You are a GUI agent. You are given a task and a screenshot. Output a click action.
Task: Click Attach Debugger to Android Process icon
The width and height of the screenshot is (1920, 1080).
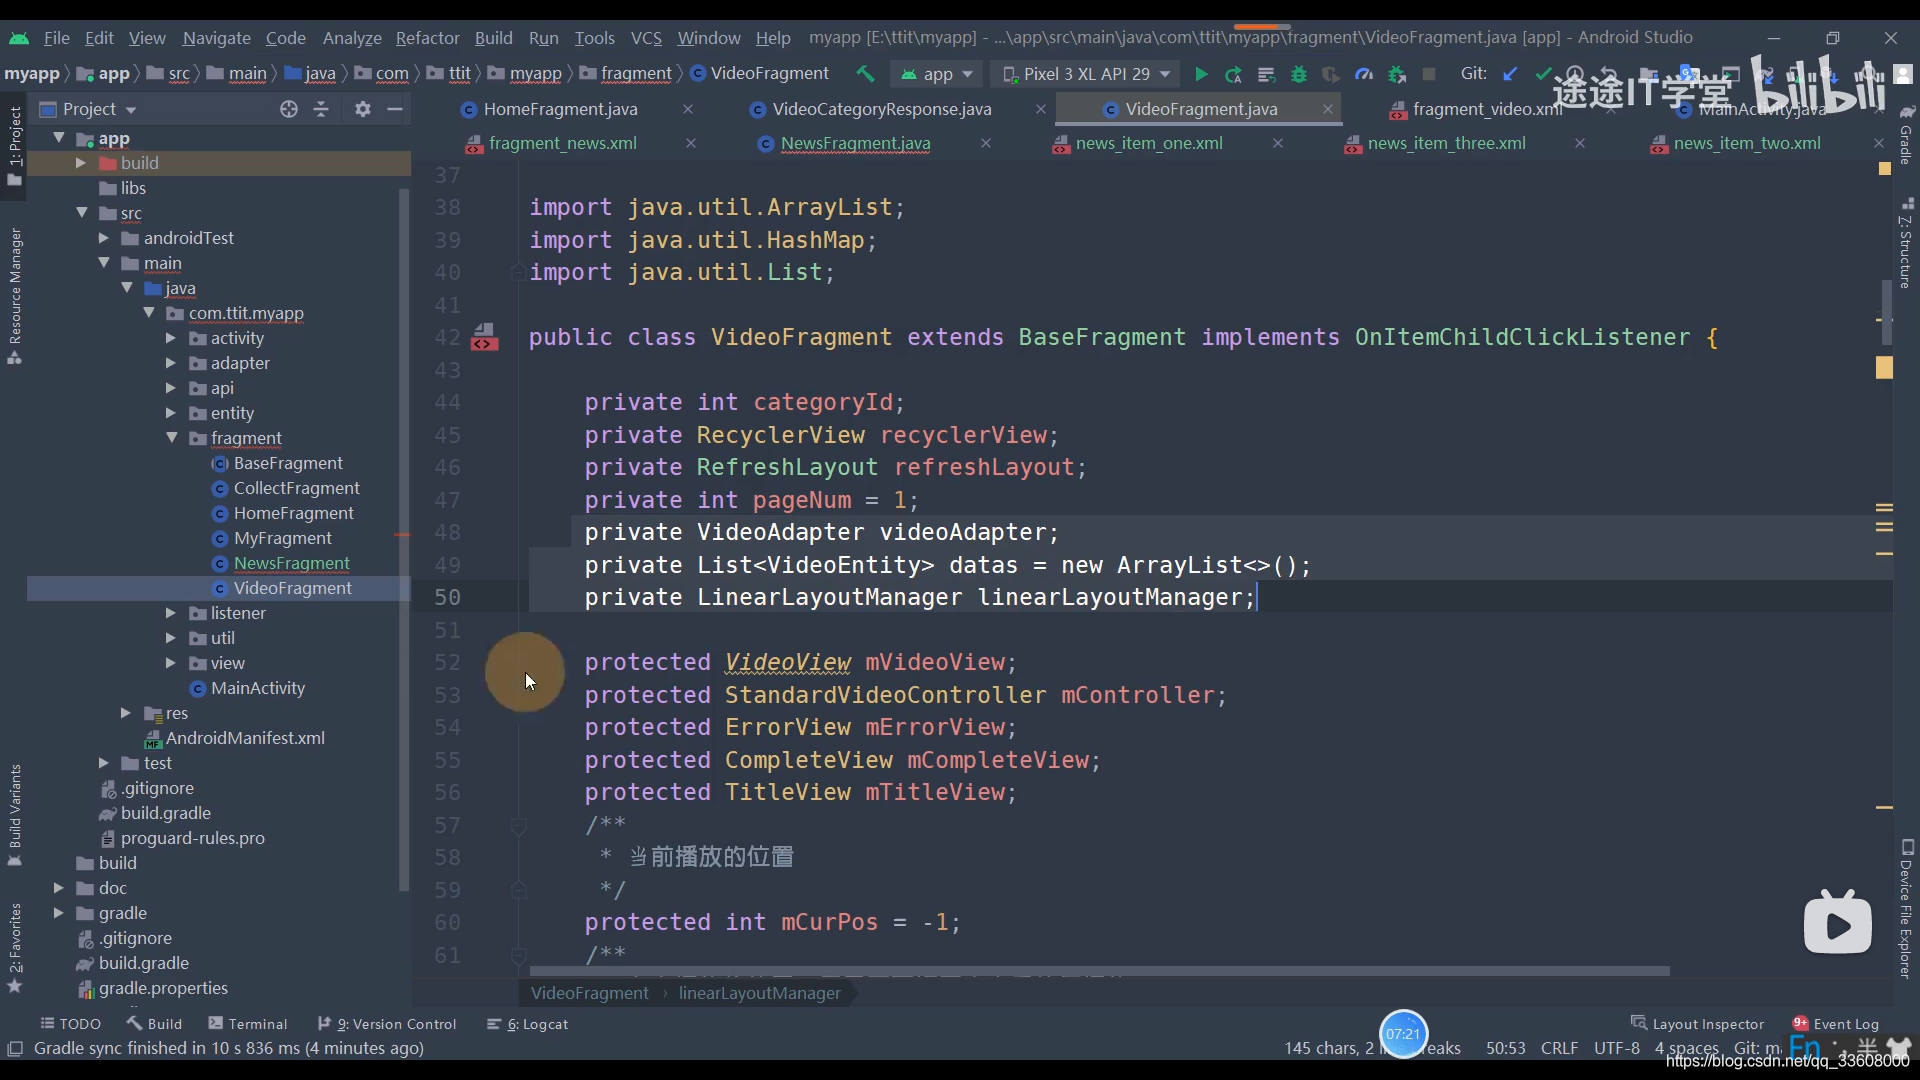coord(1397,74)
